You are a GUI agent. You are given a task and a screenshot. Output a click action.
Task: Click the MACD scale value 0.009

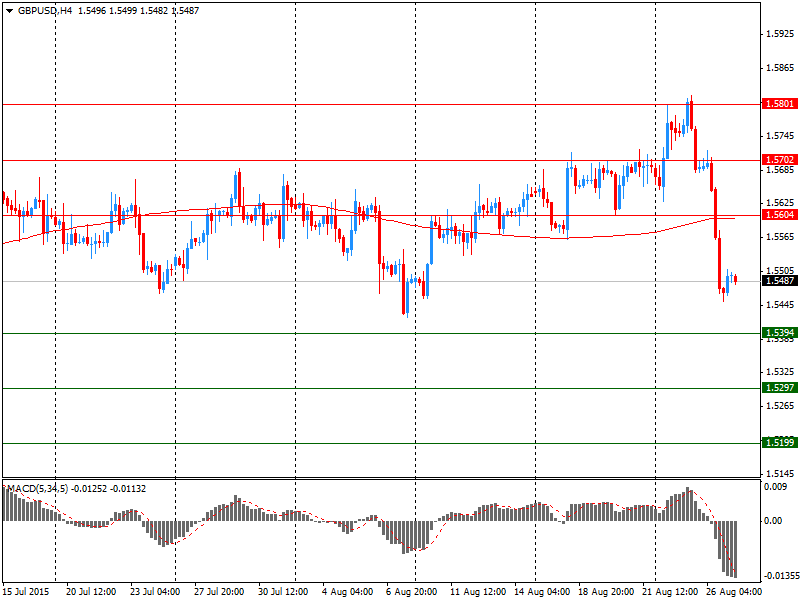click(775, 487)
